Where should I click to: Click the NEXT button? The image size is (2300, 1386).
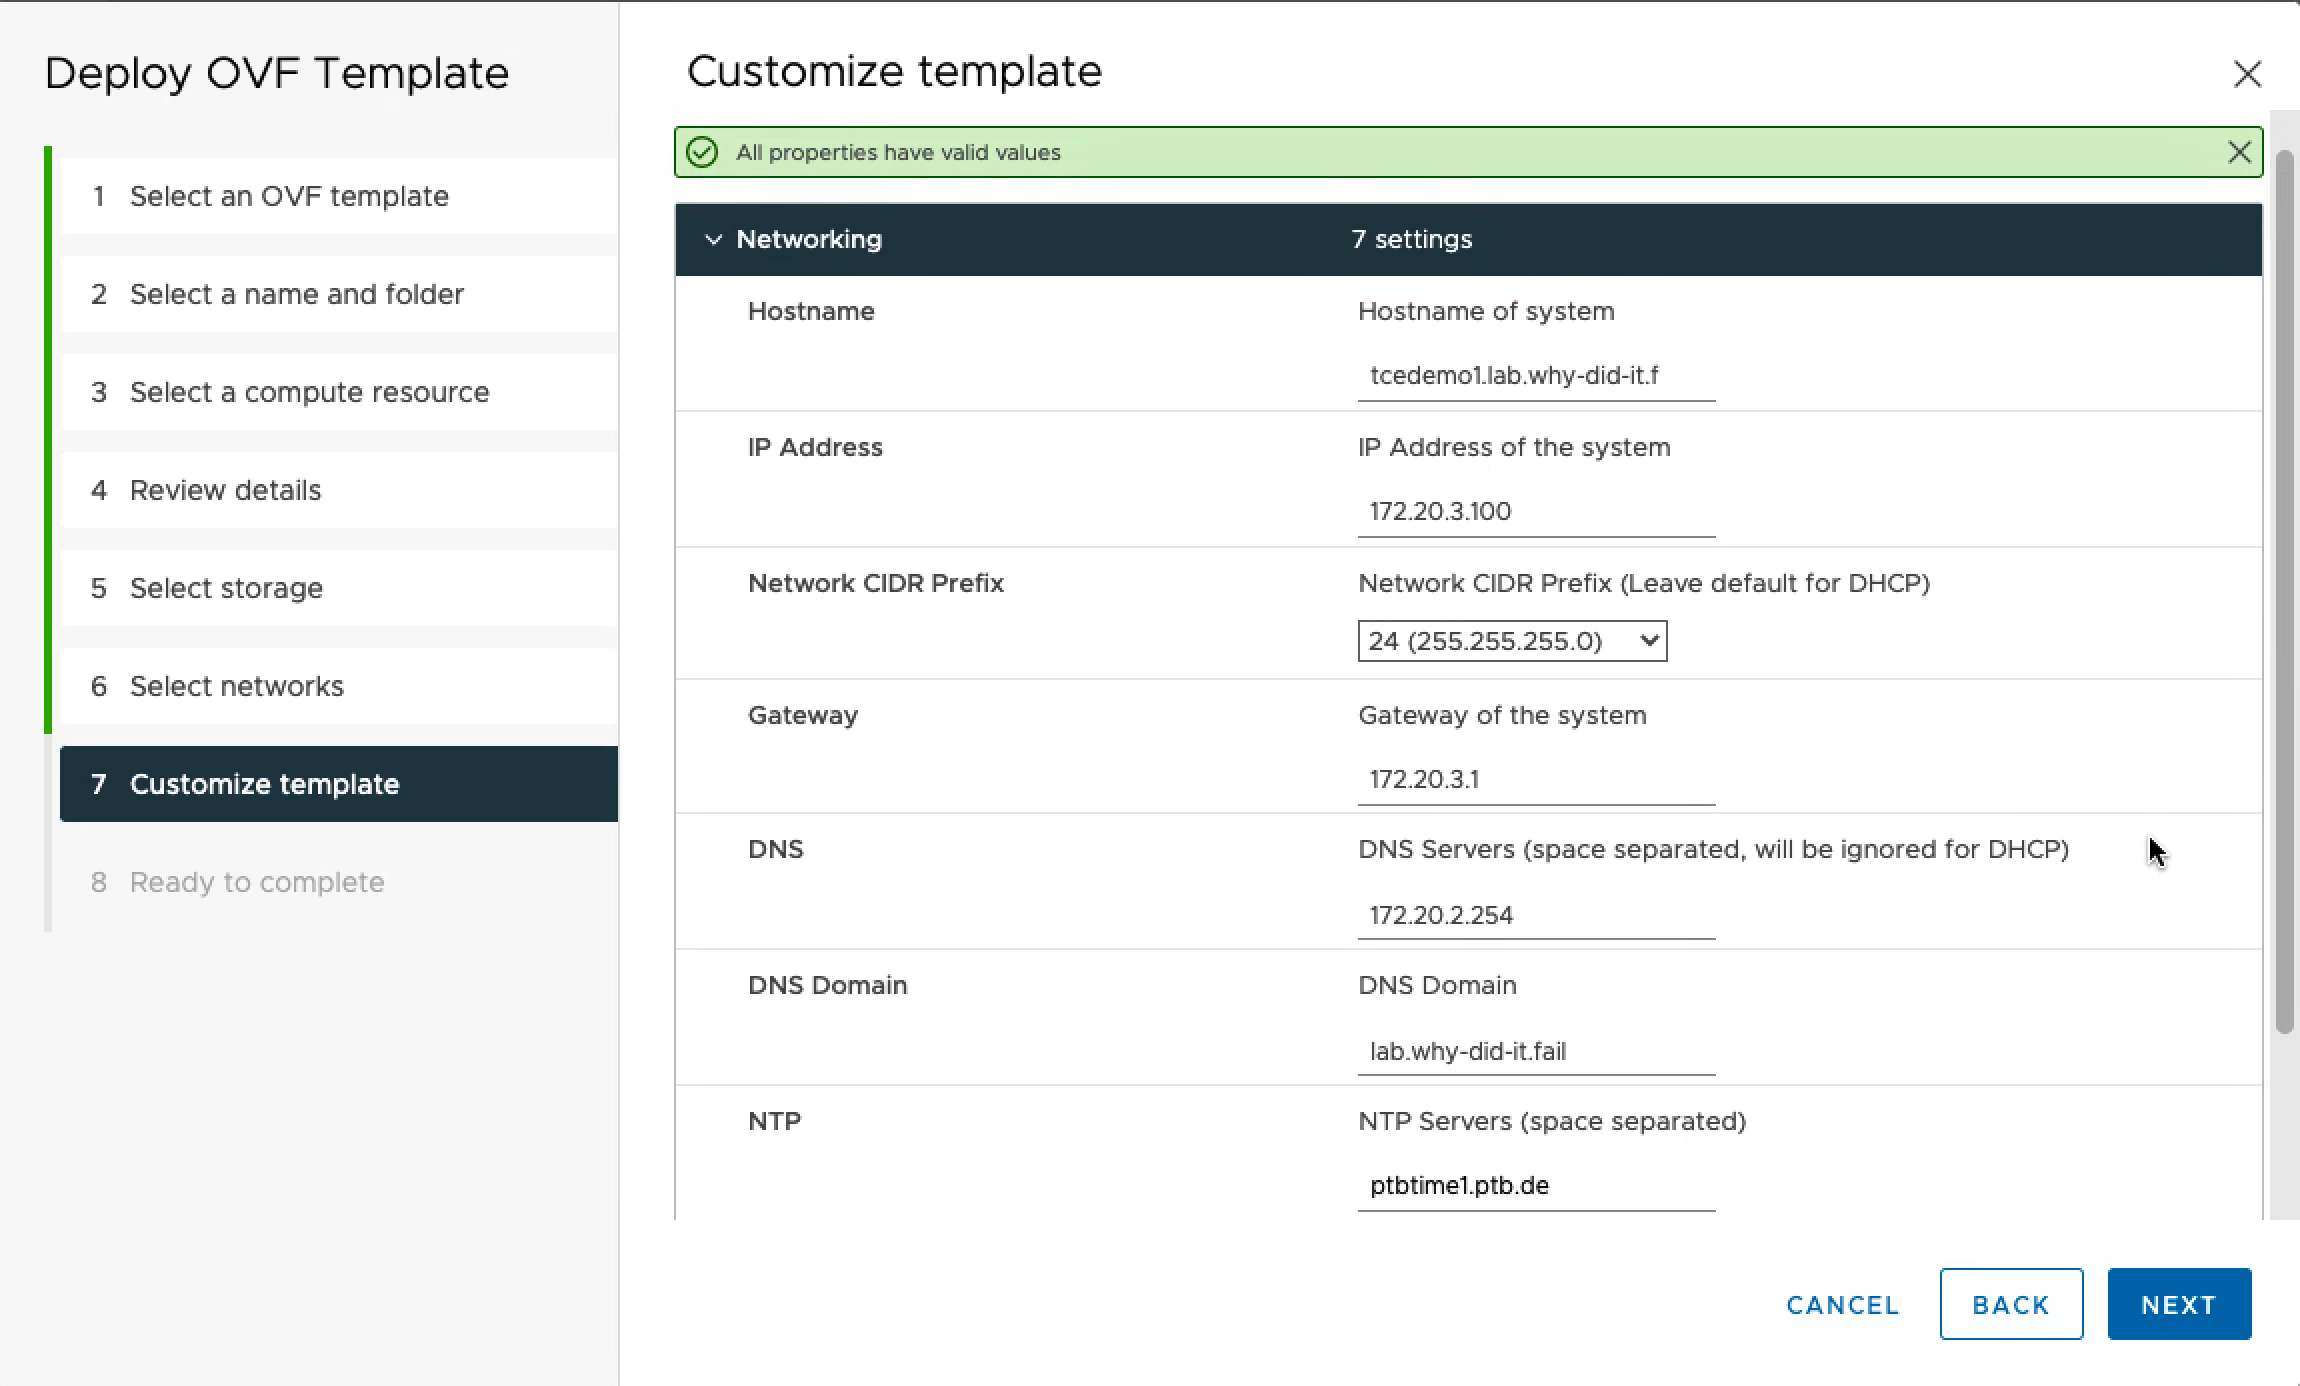[2178, 1304]
